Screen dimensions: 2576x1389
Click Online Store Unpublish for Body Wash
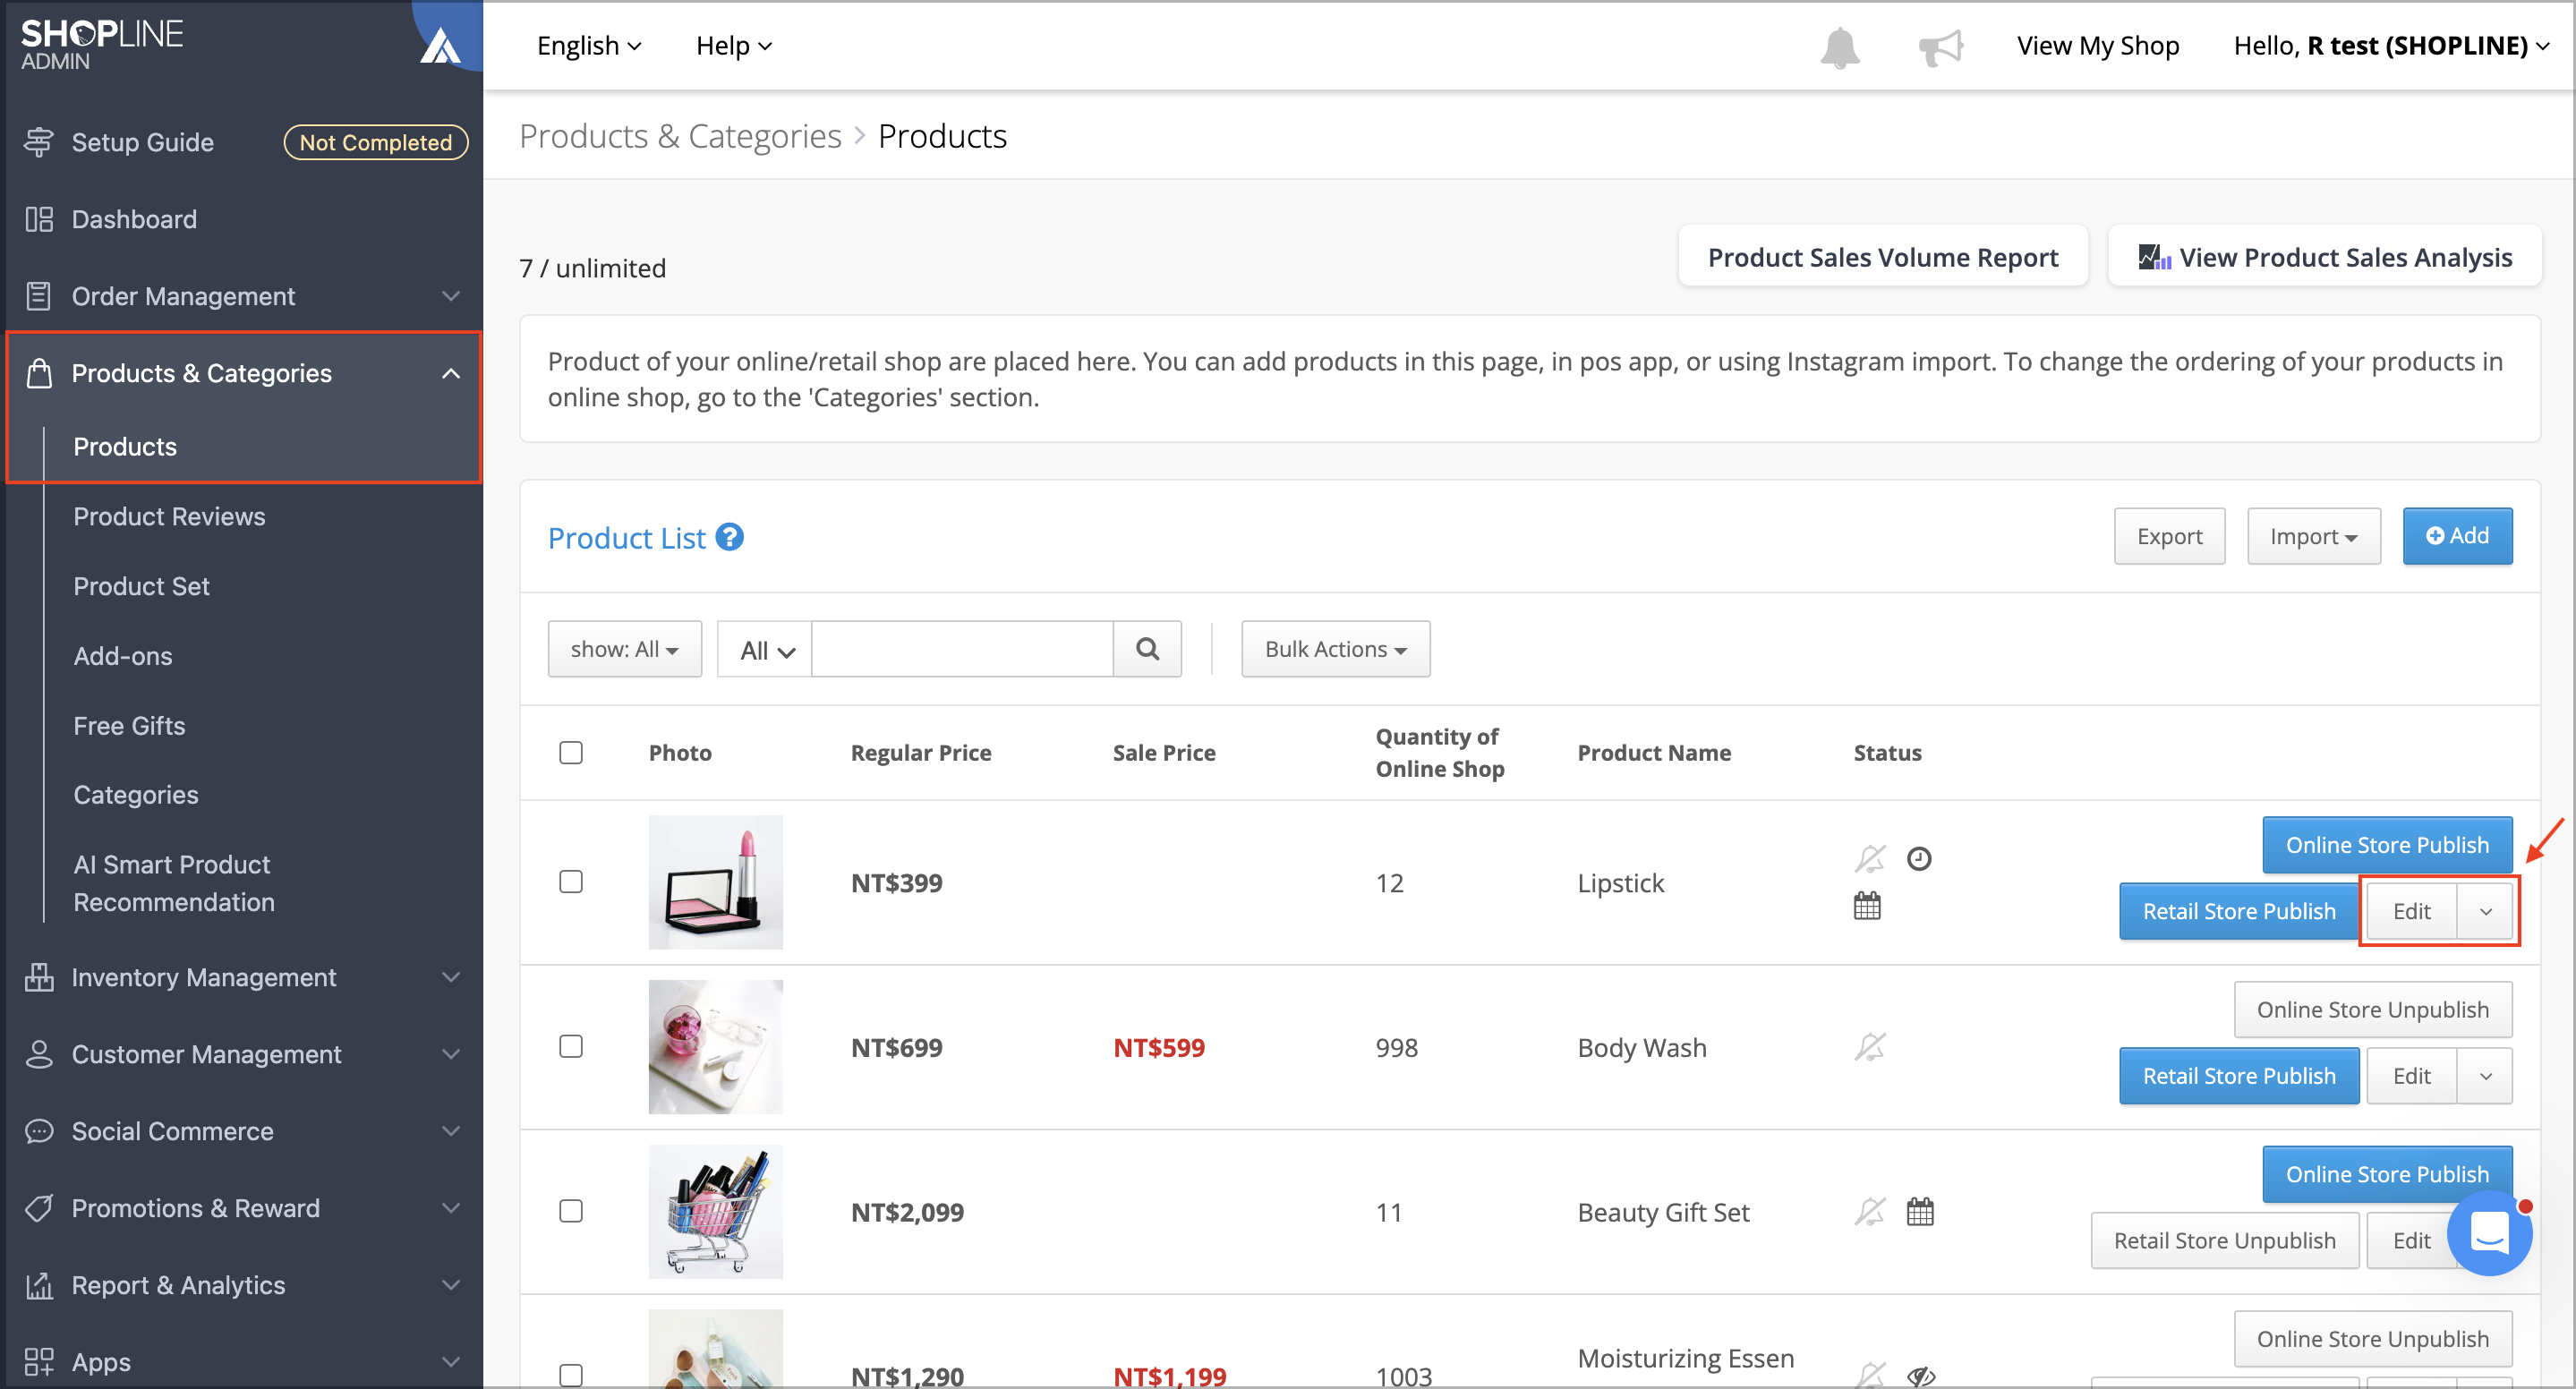(x=2373, y=1010)
